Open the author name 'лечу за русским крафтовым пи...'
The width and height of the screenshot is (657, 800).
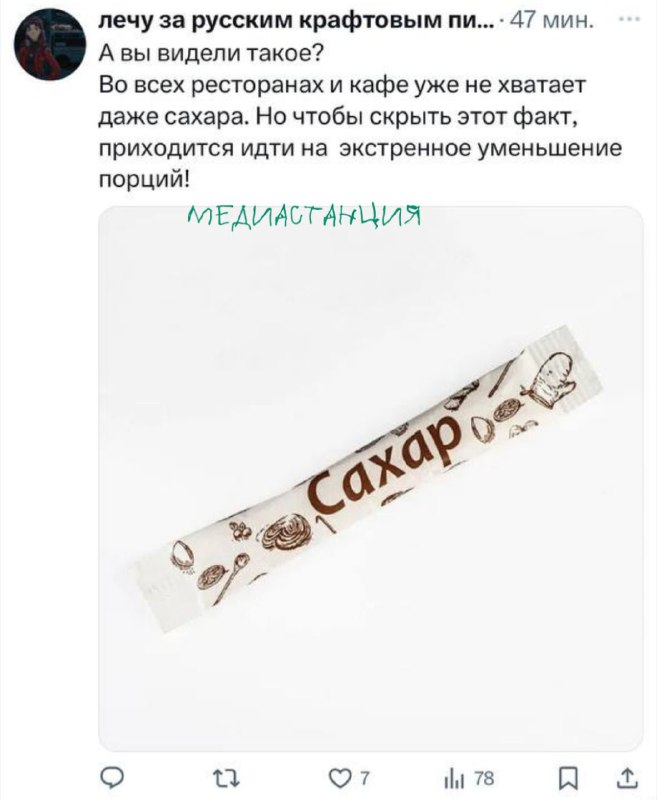pyautogui.click(x=296, y=21)
